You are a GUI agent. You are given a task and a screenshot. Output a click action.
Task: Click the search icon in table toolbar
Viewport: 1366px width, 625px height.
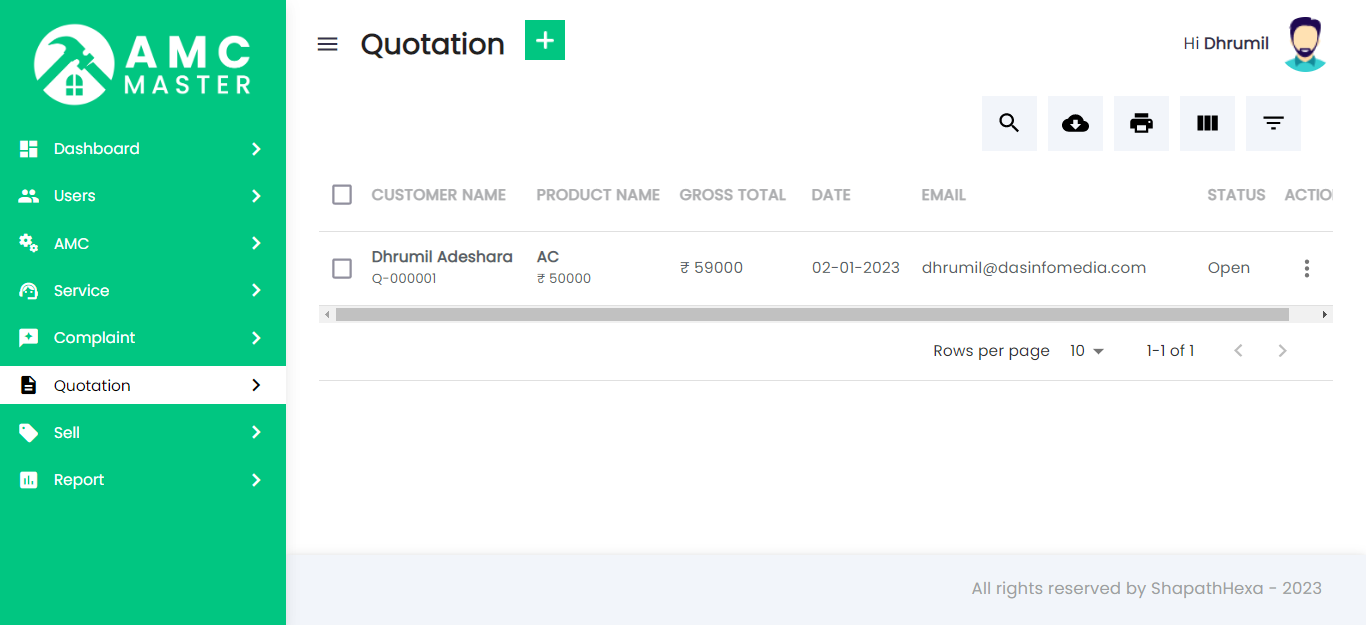coord(1009,123)
